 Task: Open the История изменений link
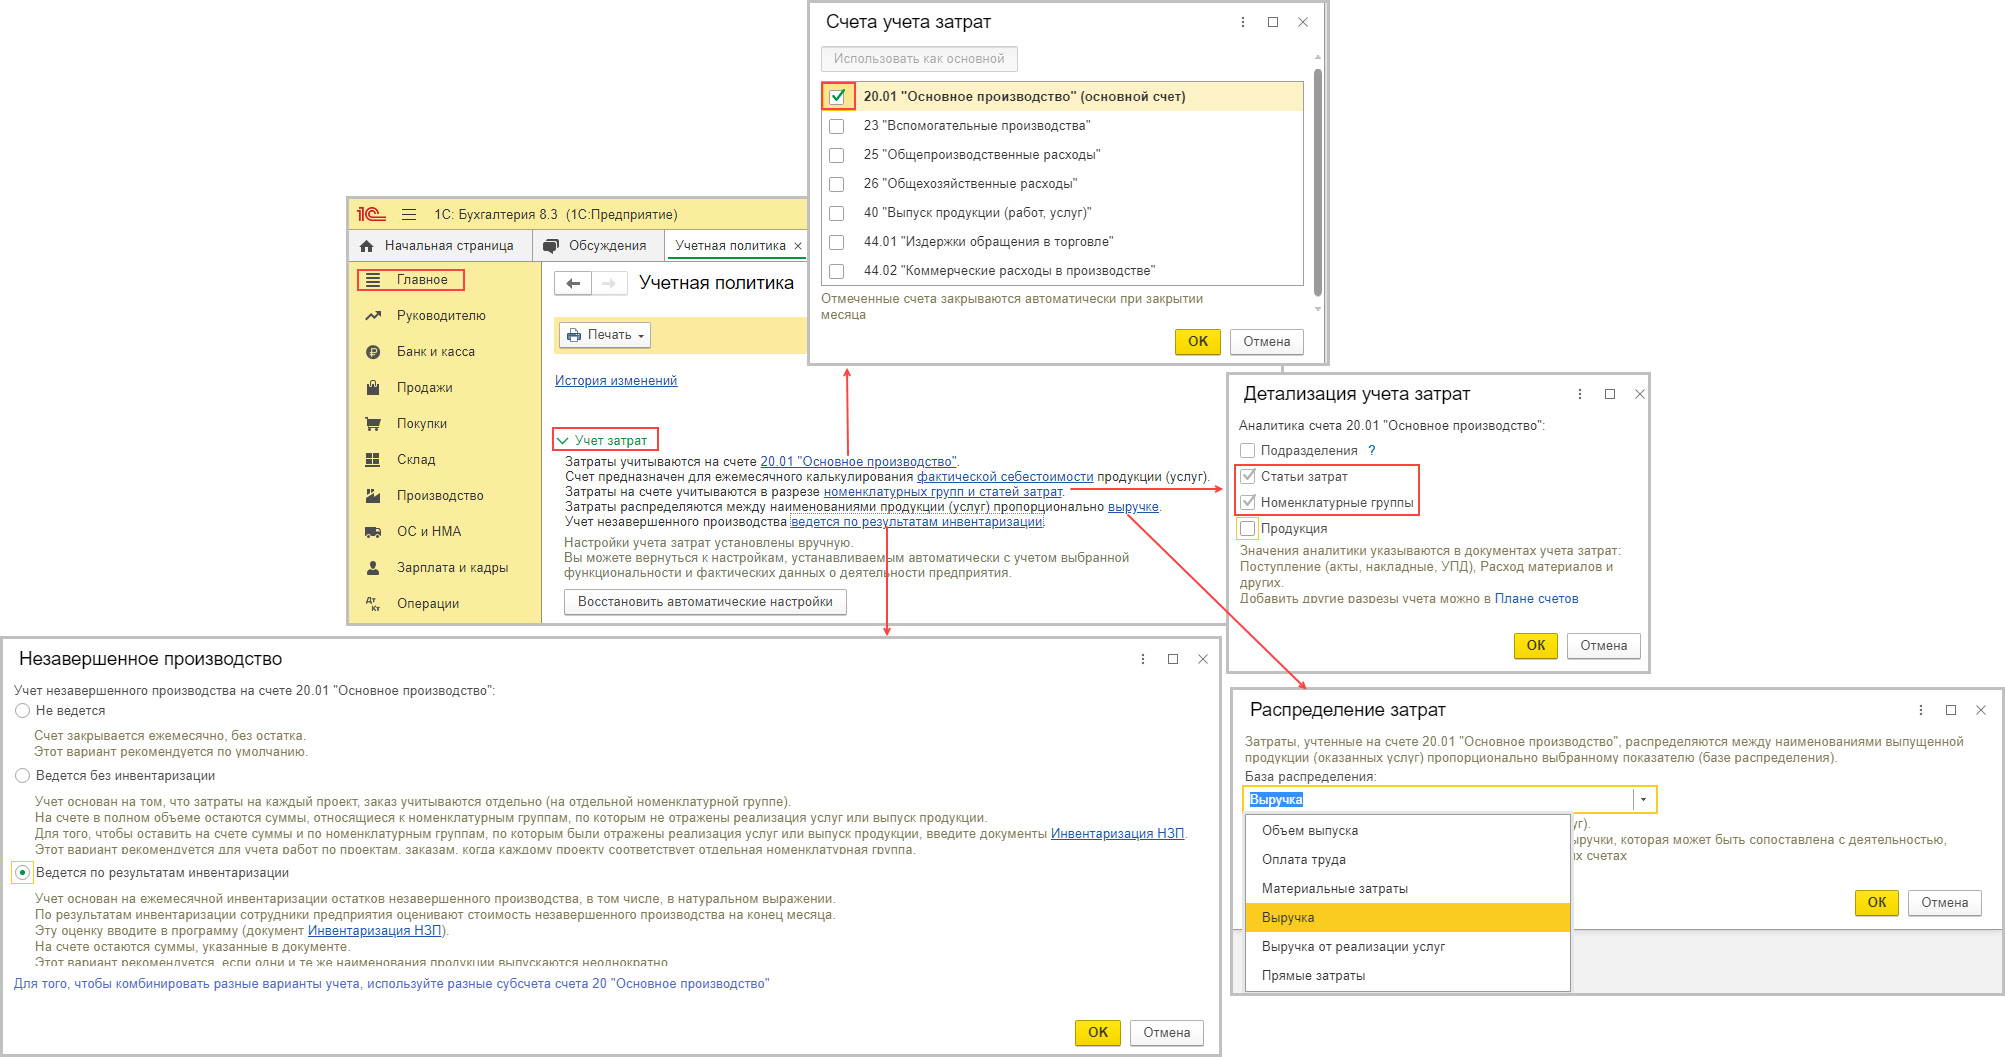[616, 381]
